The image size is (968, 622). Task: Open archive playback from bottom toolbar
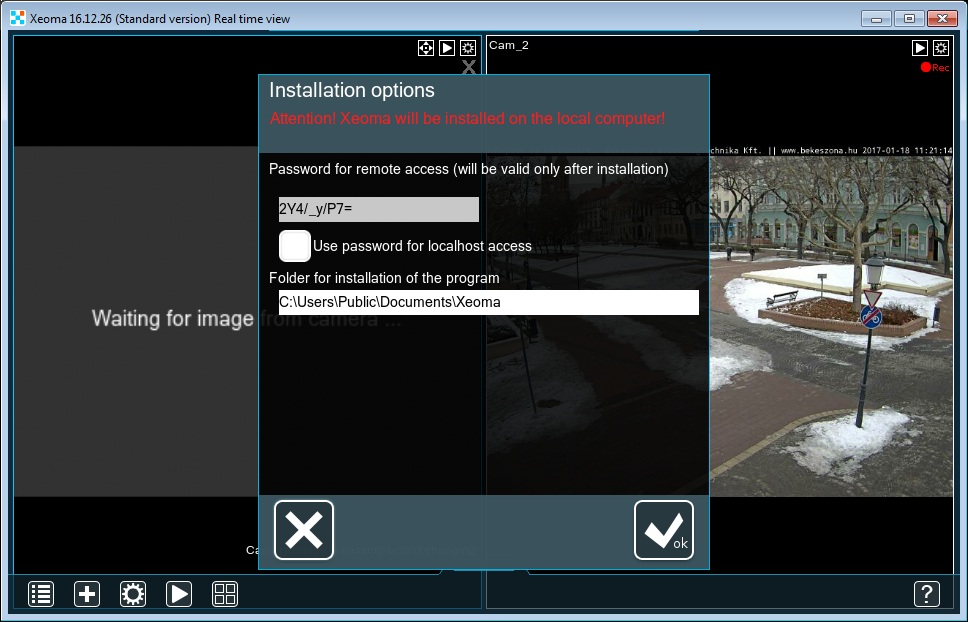click(179, 594)
